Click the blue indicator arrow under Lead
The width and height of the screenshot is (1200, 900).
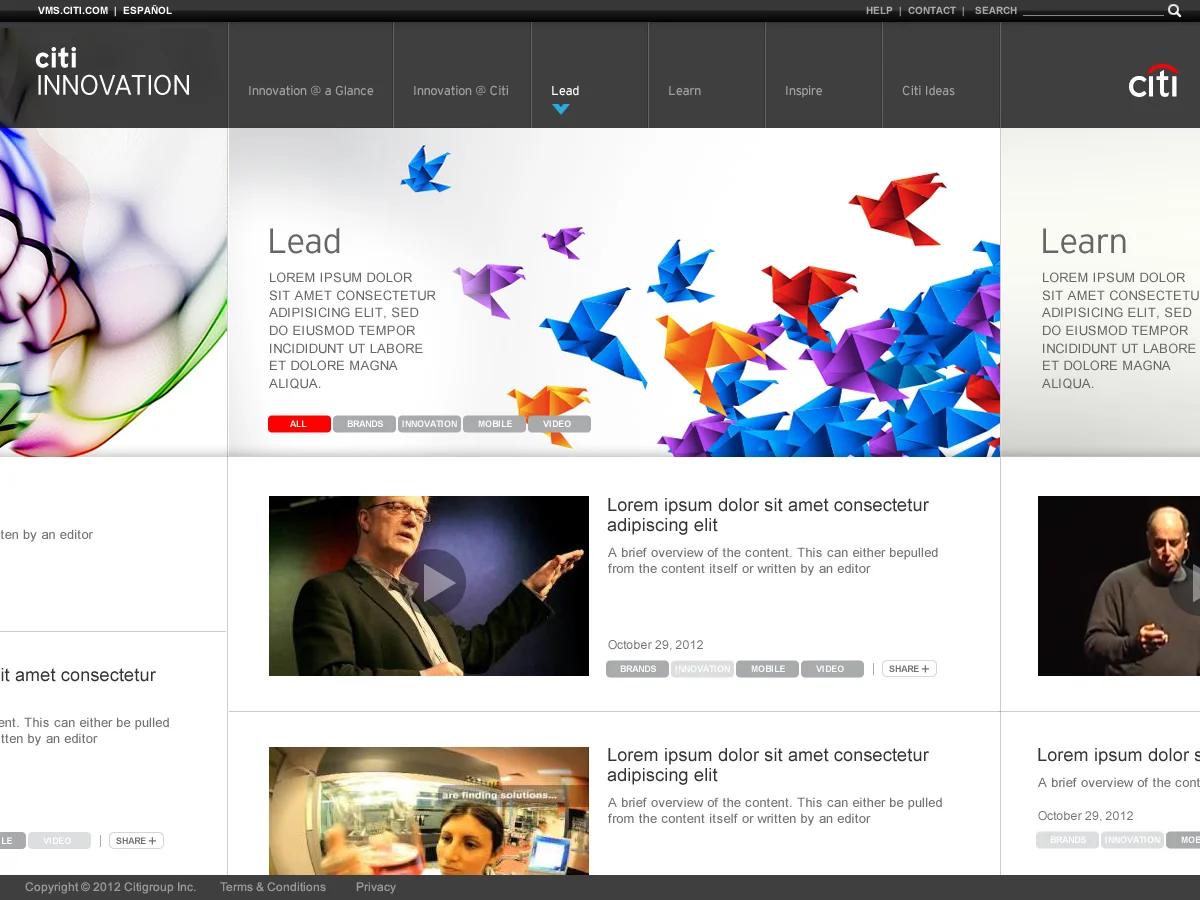561,109
